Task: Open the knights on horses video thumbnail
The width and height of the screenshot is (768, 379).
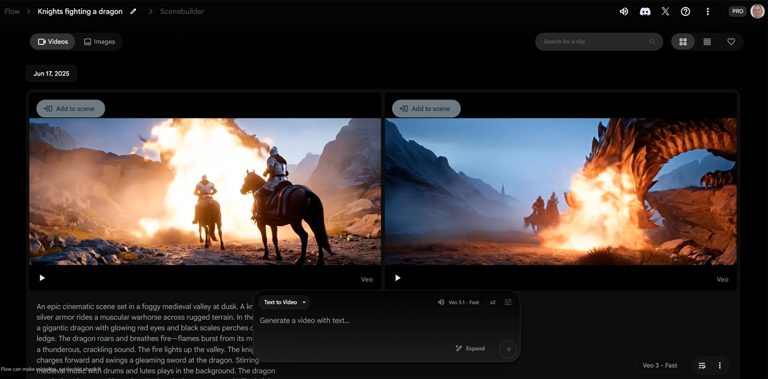Action: tap(205, 191)
